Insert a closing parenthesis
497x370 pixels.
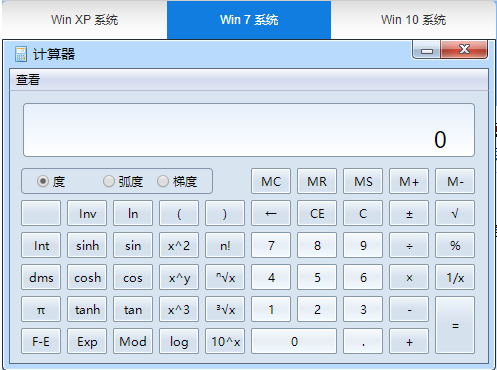pyautogui.click(x=225, y=213)
